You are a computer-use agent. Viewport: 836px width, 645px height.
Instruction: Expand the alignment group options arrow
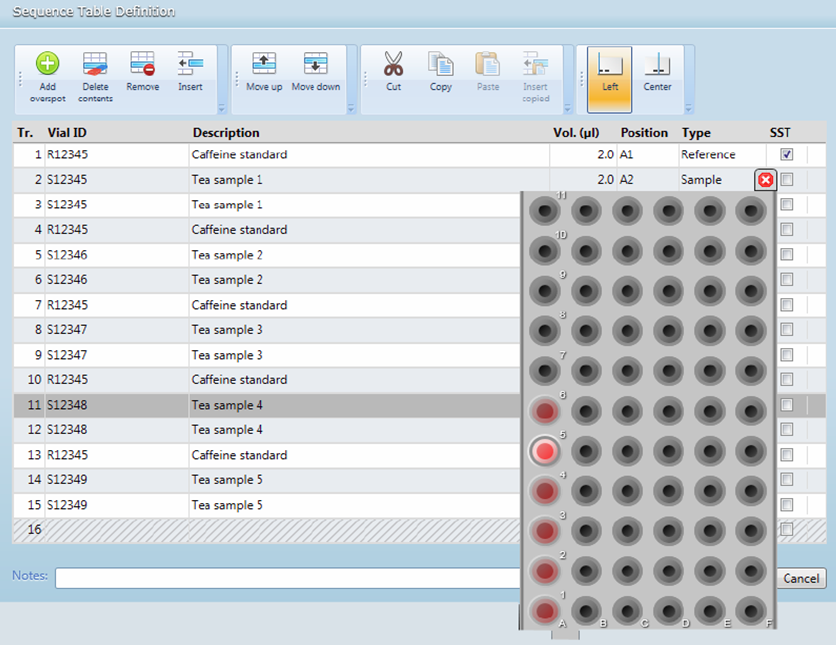pyautogui.click(x=690, y=108)
